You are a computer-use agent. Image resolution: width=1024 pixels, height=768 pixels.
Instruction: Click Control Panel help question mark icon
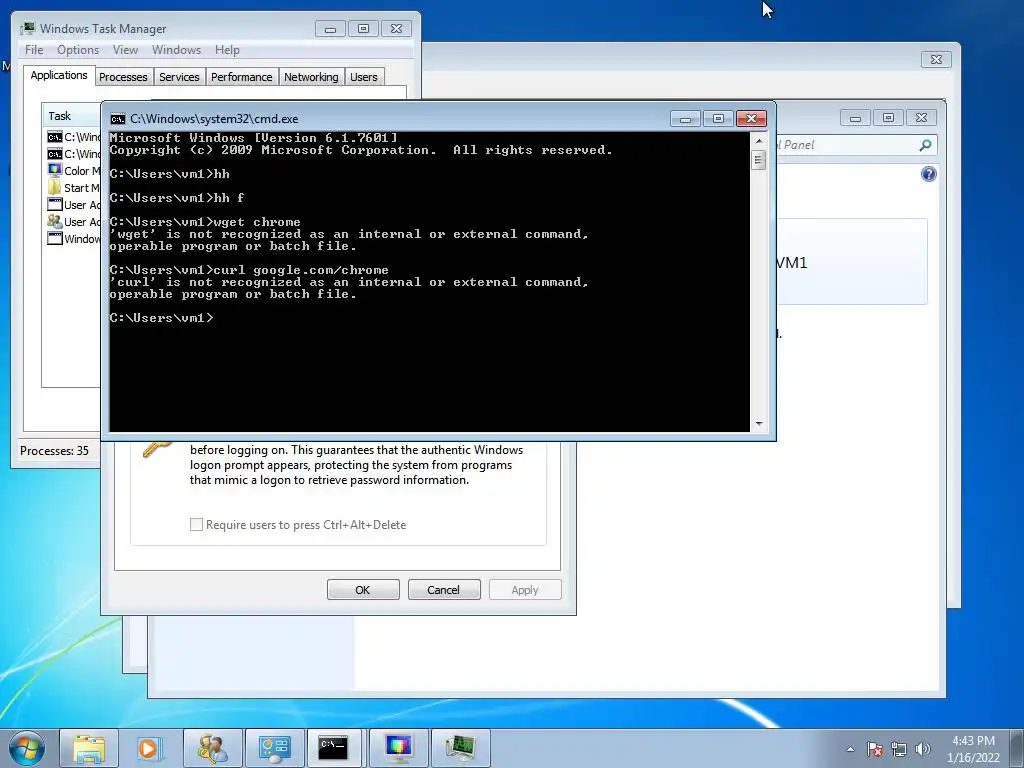click(929, 174)
